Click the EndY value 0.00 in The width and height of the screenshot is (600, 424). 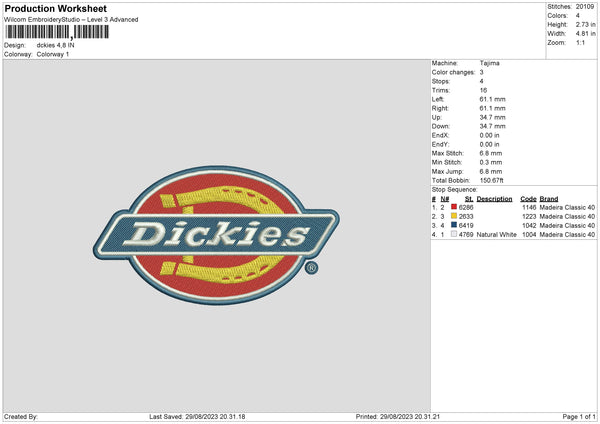click(489, 144)
